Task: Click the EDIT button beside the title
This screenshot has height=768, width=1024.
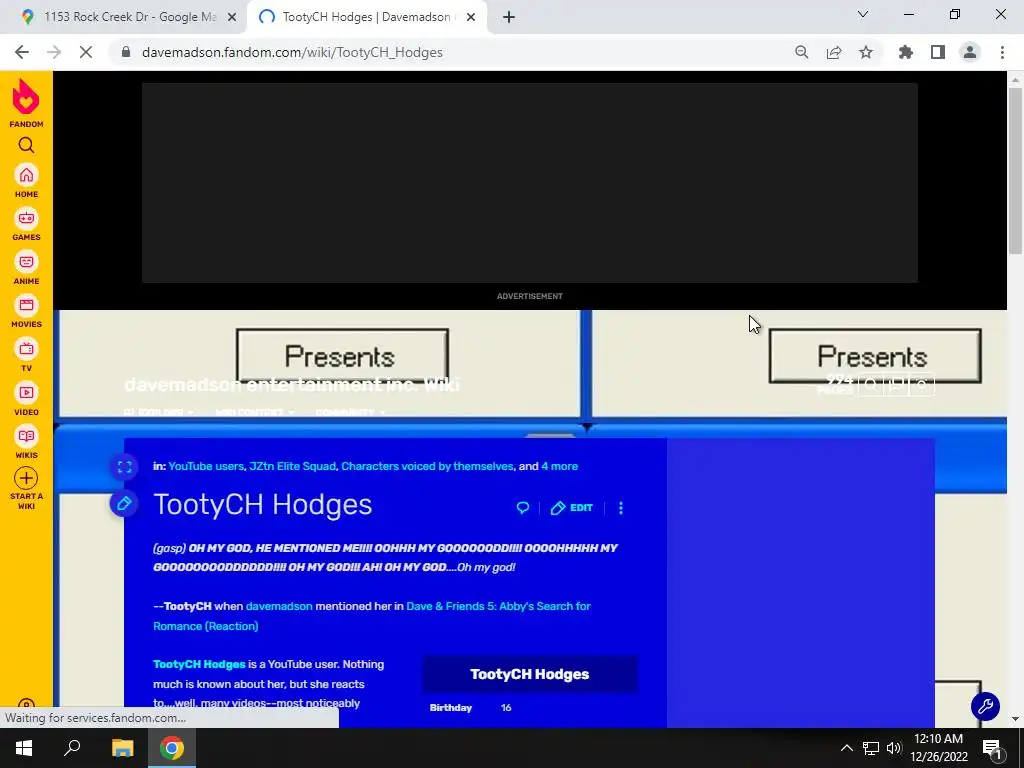Action: tap(572, 508)
